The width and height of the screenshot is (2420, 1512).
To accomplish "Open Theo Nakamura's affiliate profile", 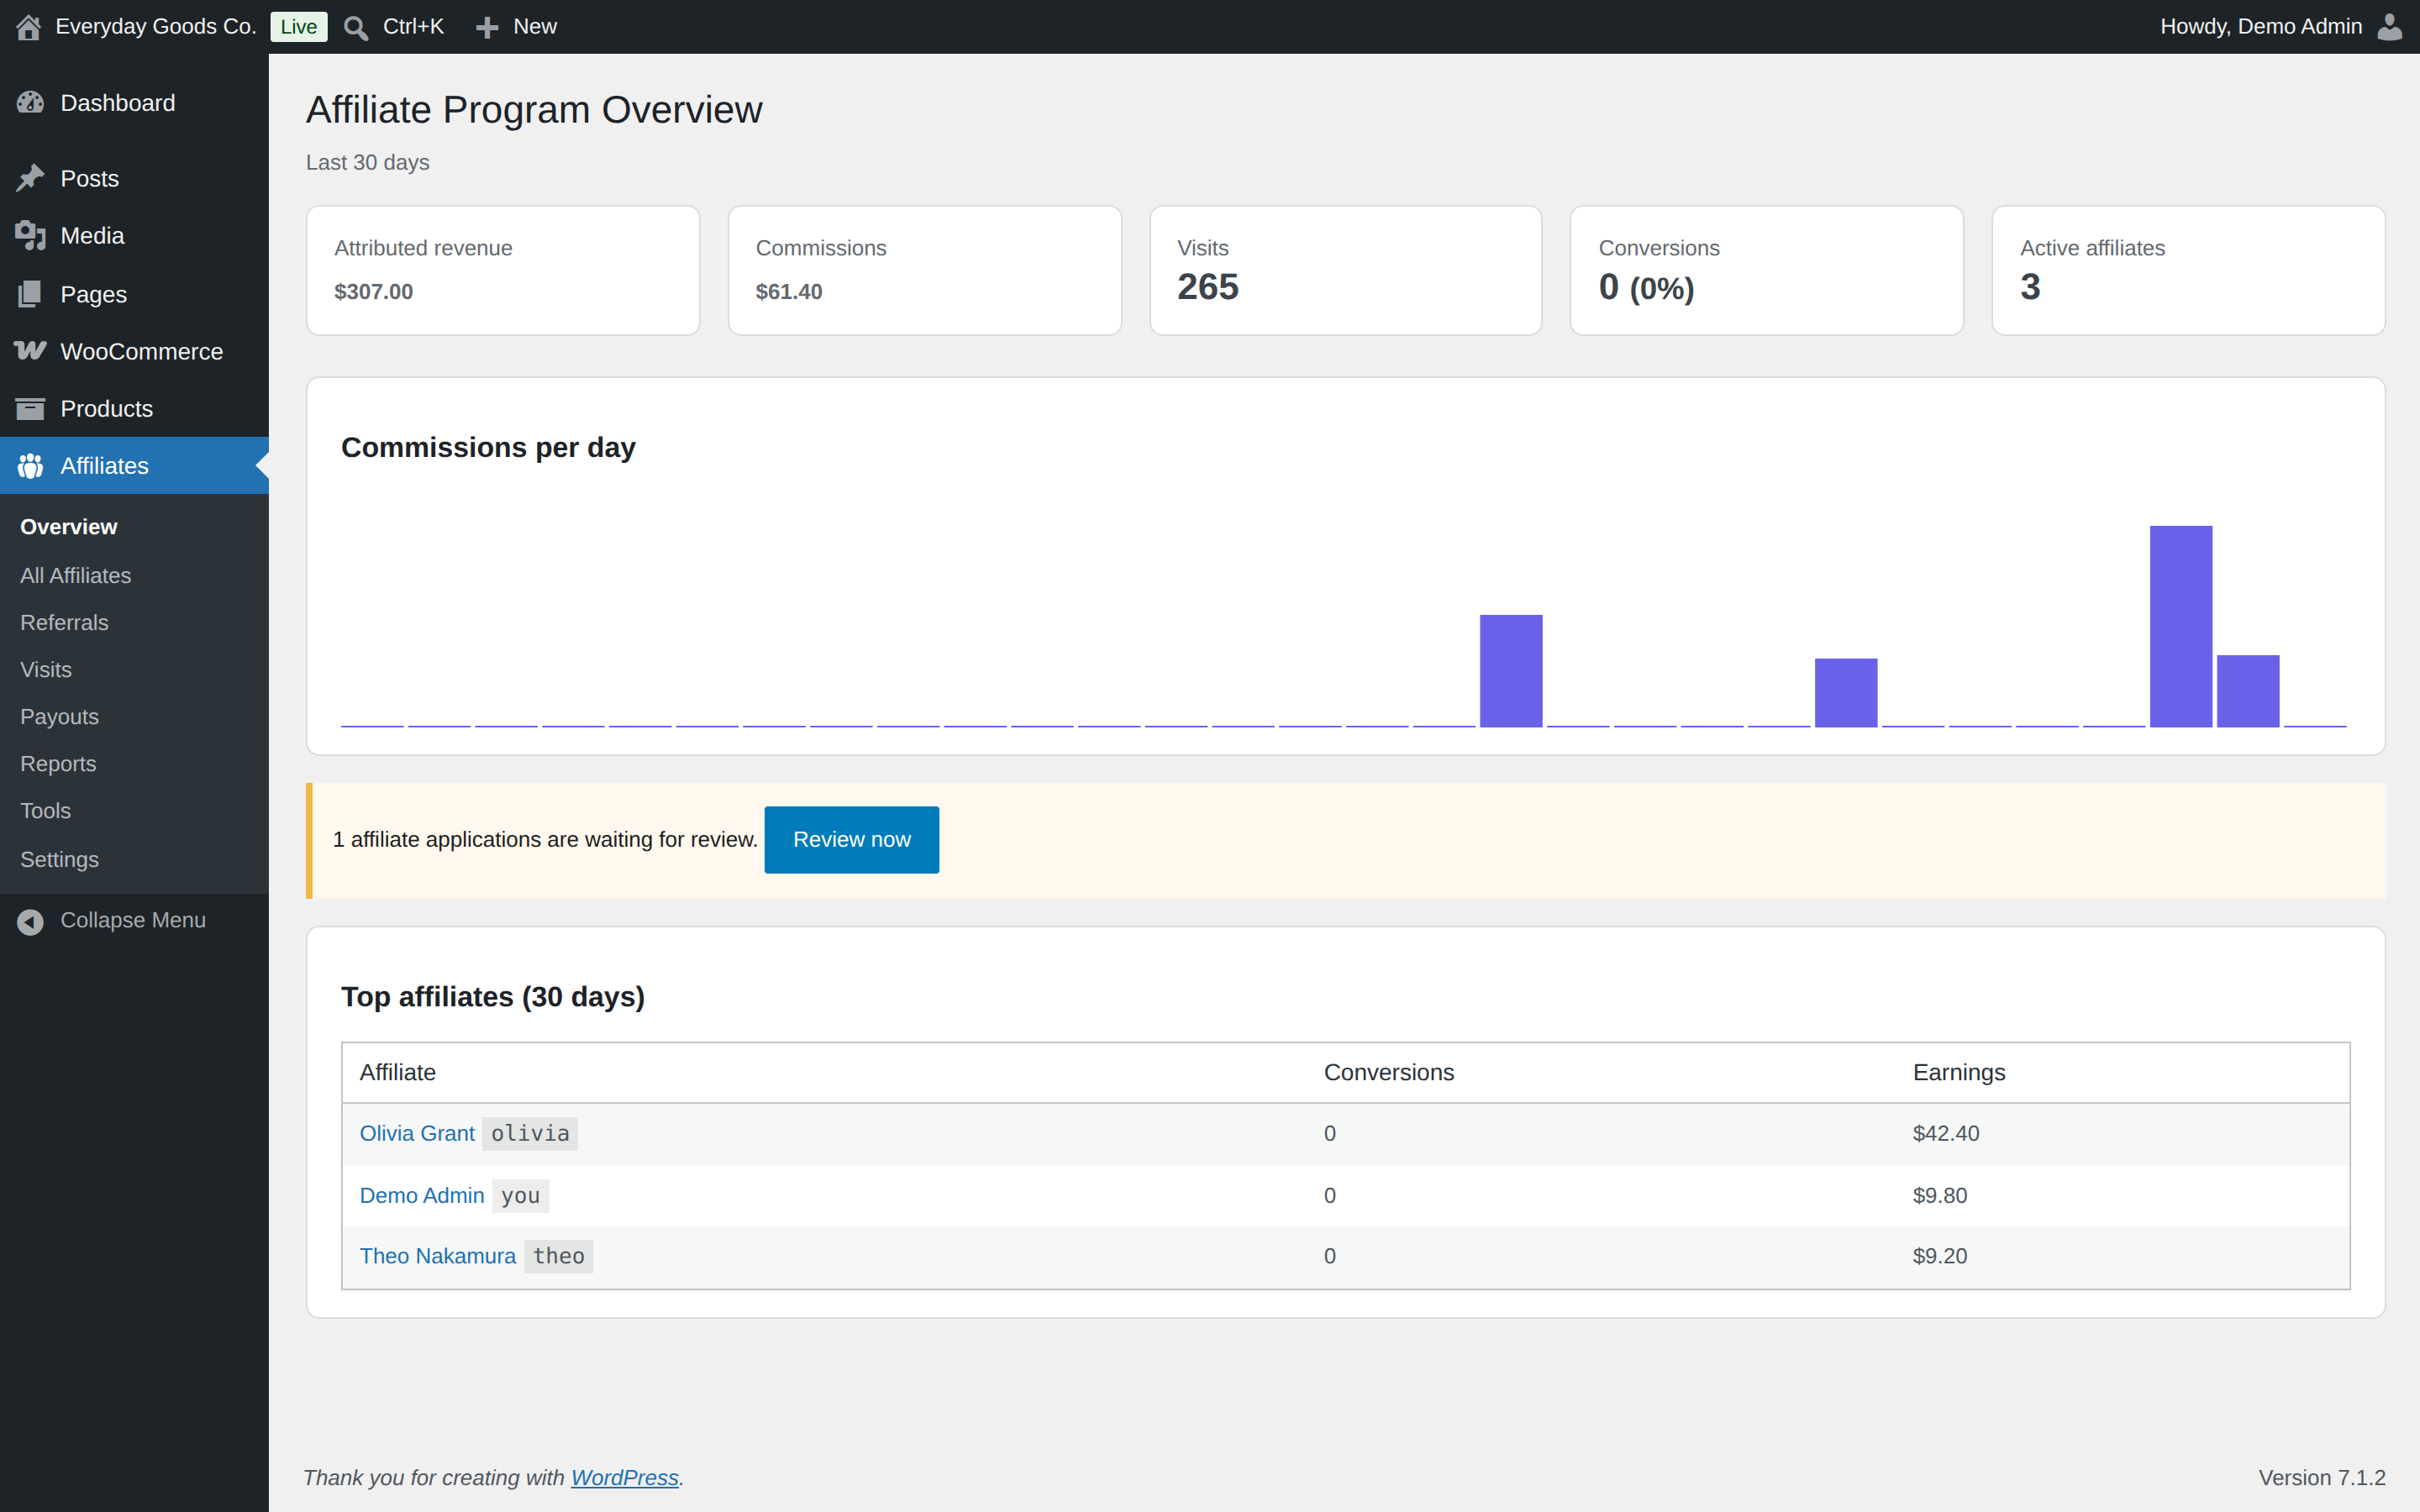I will click(437, 1256).
